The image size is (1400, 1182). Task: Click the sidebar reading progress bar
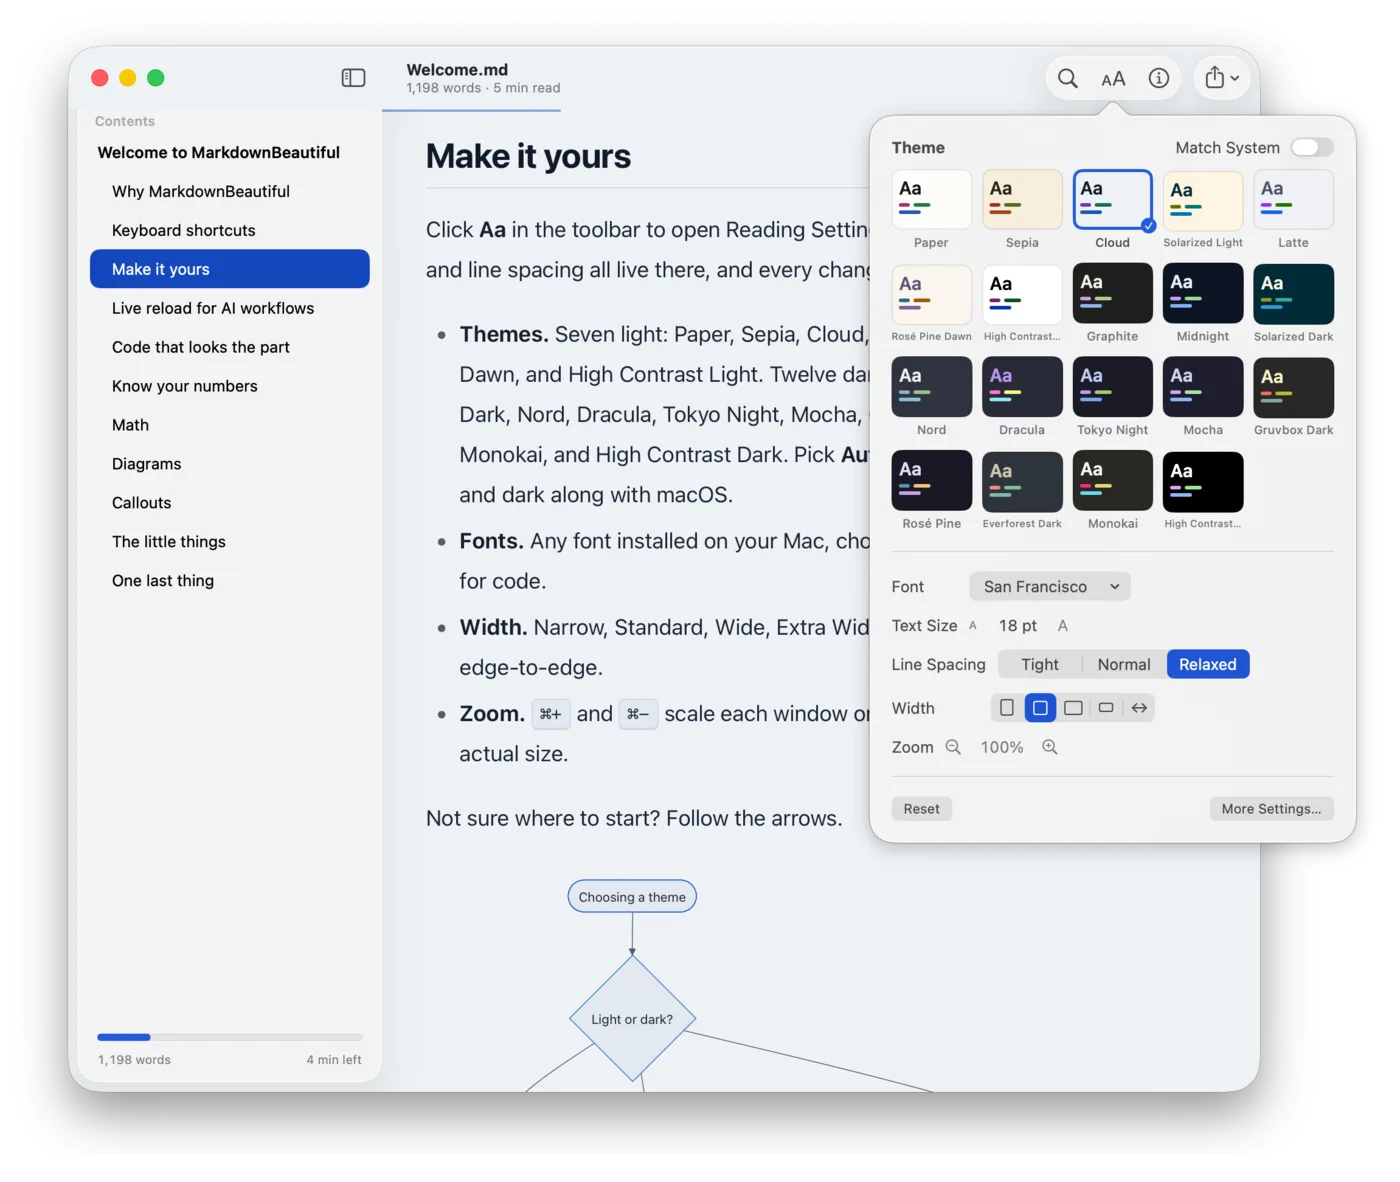tap(230, 1037)
